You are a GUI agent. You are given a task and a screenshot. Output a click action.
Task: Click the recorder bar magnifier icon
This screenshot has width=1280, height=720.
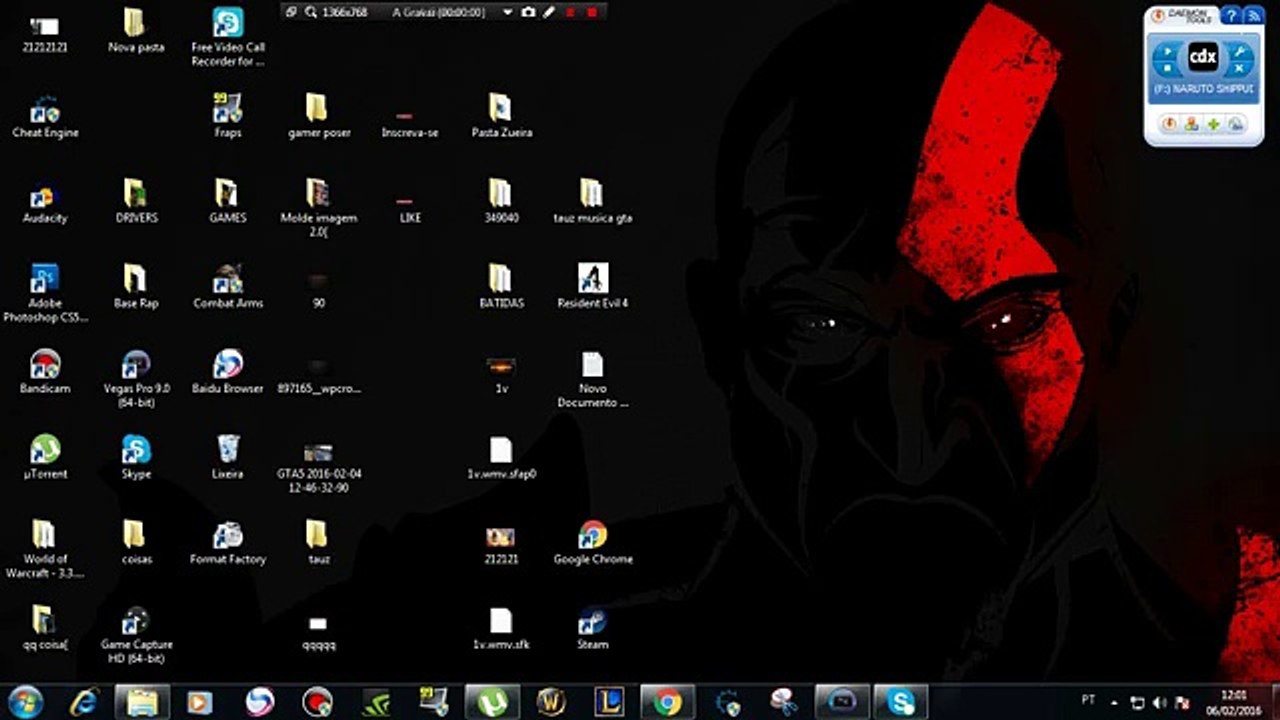311,12
